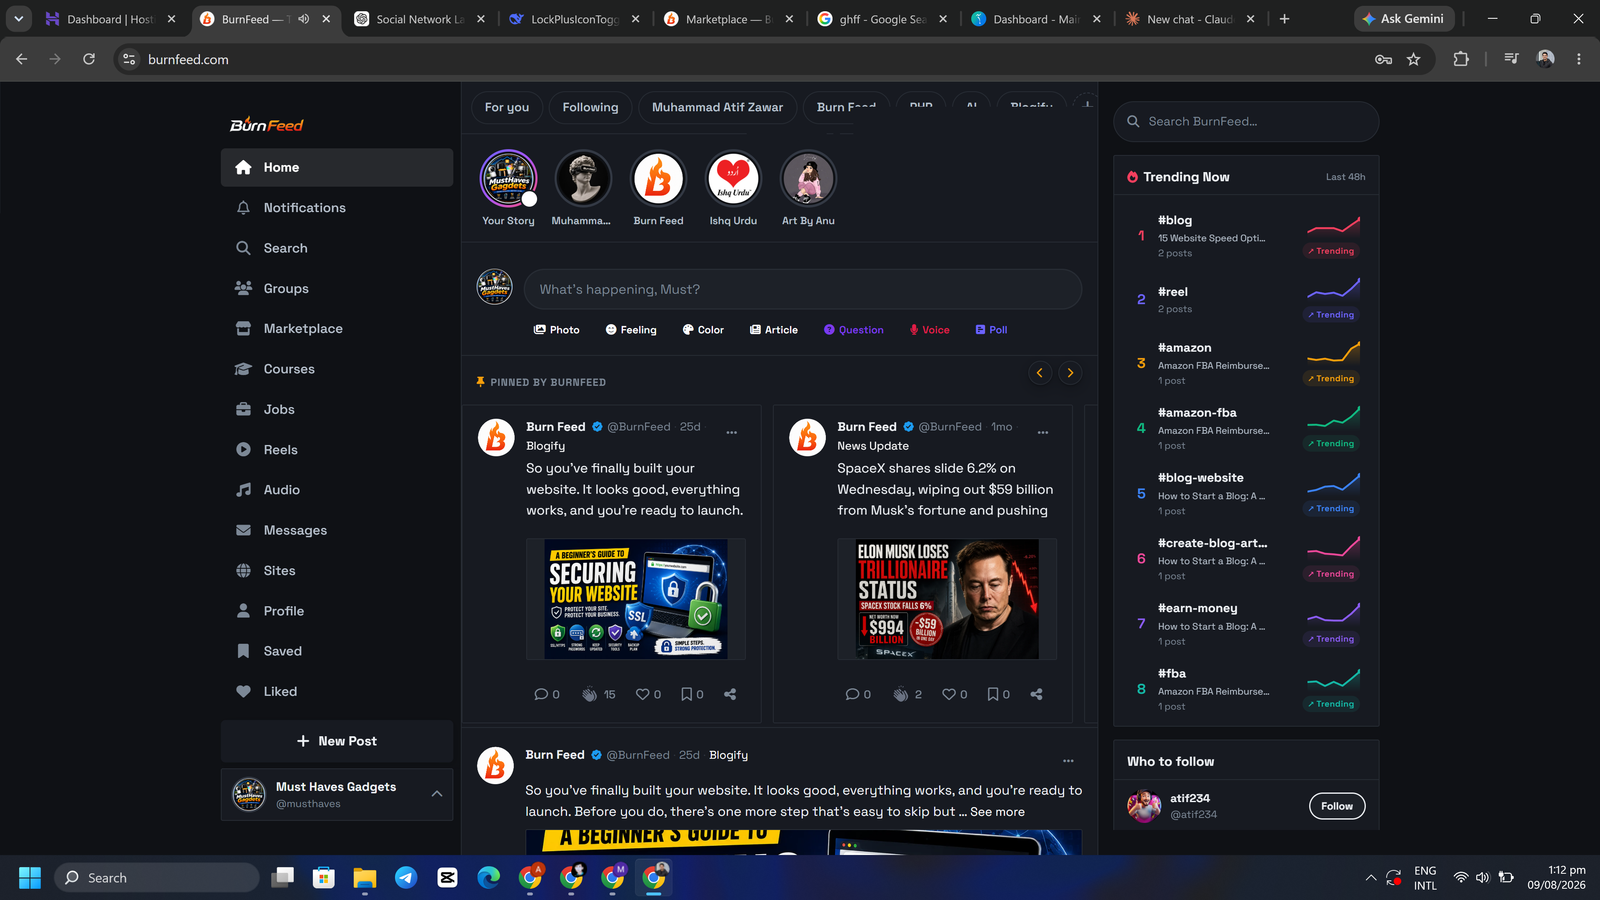Add Photo to new post
Viewport: 1600px width, 900px height.
(x=556, y=330)
